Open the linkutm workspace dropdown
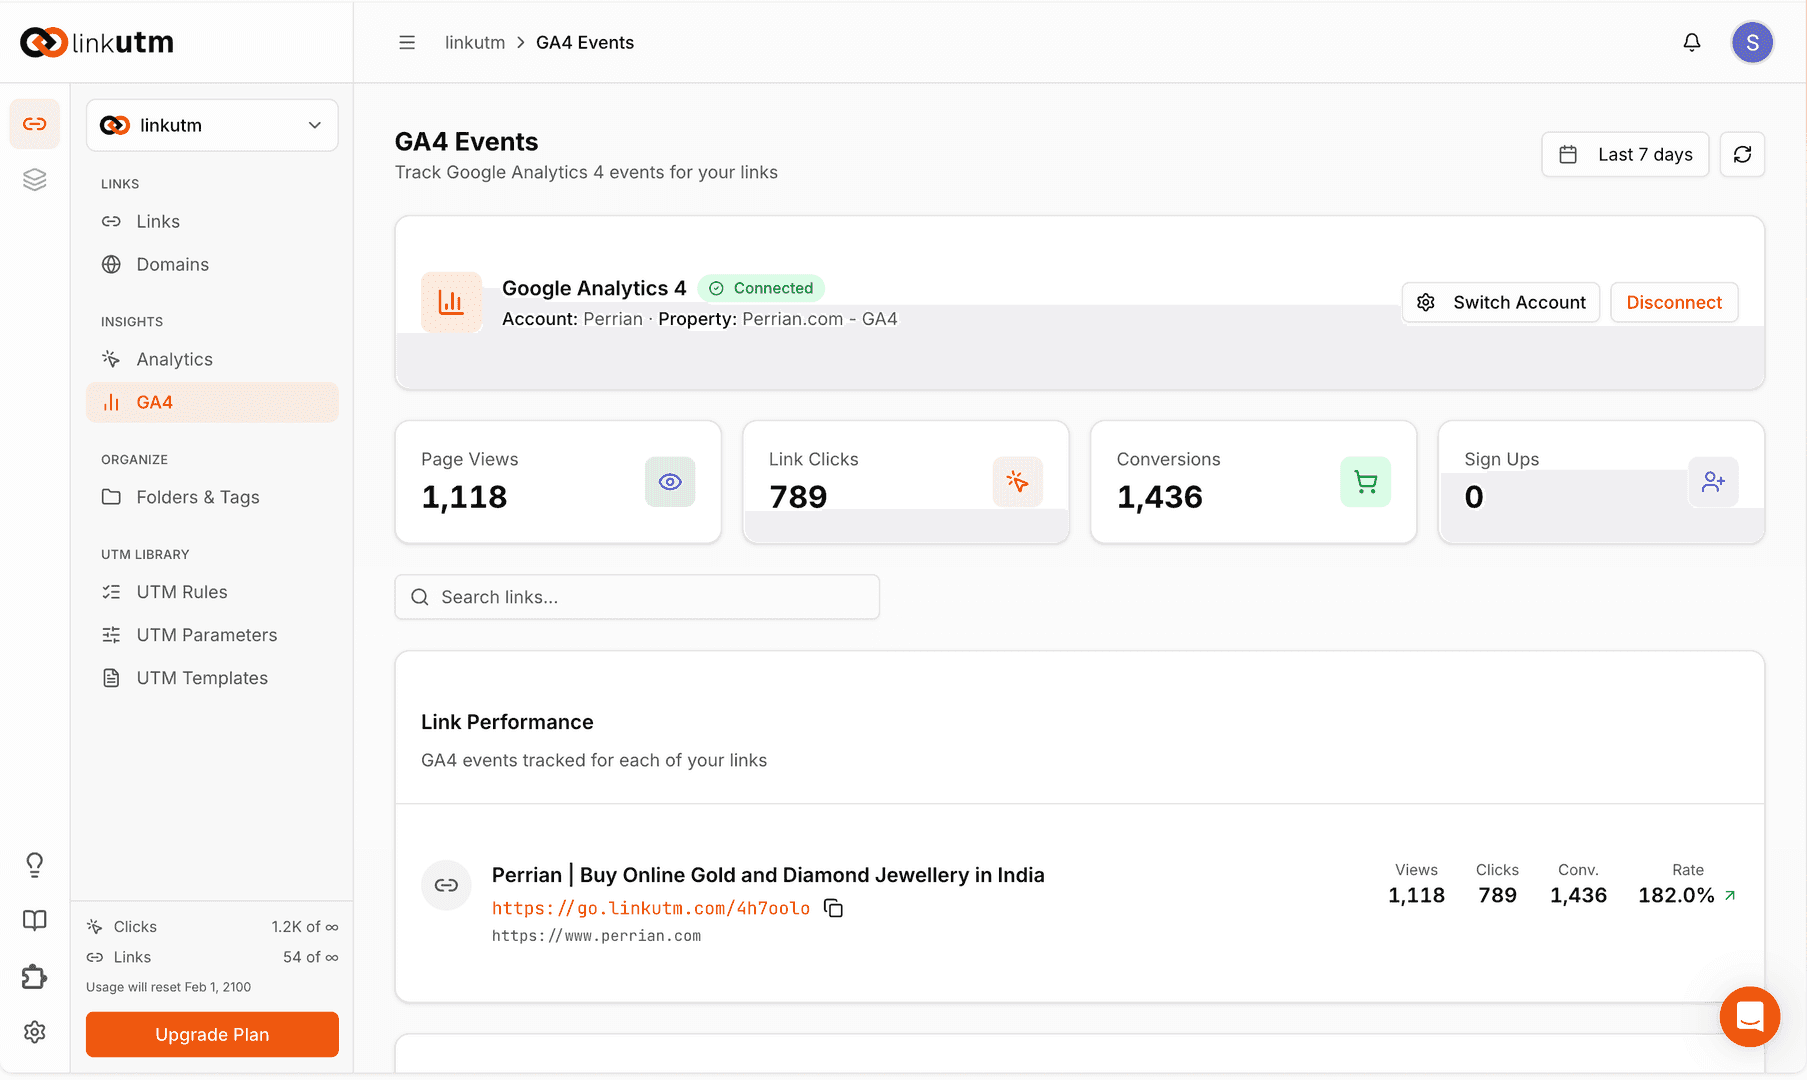 [x=212, y=125]
